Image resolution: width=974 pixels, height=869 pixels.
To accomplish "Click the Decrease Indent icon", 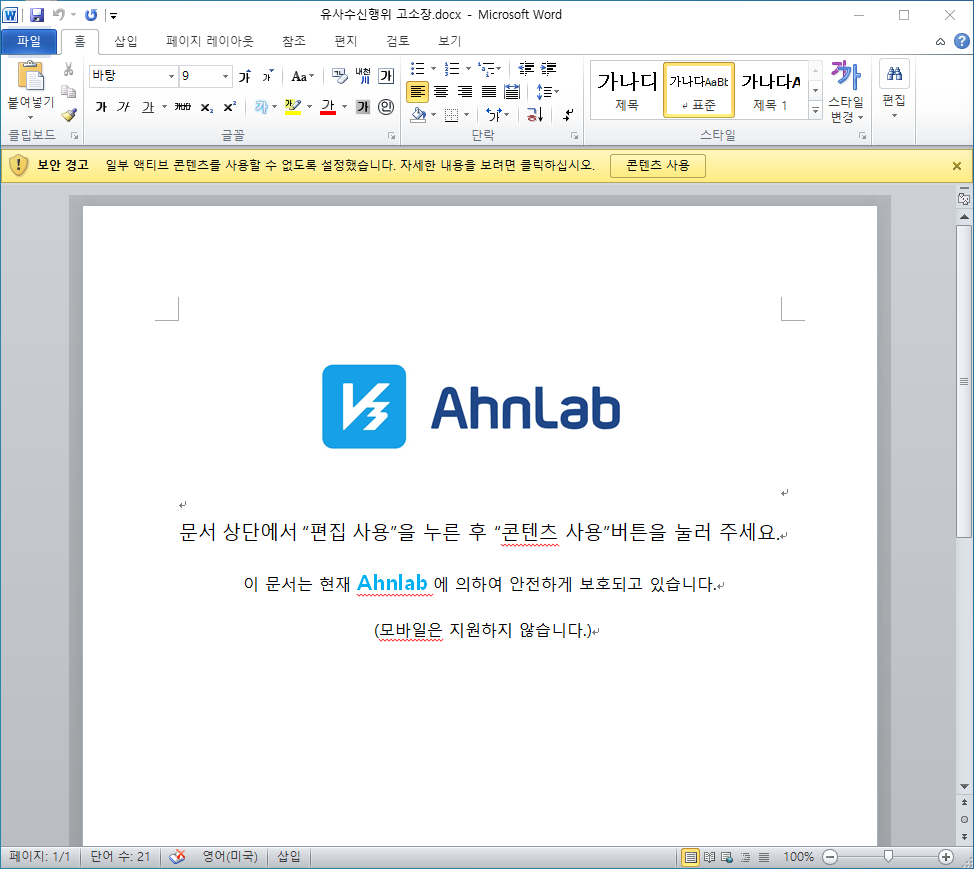I will (526, 68).
